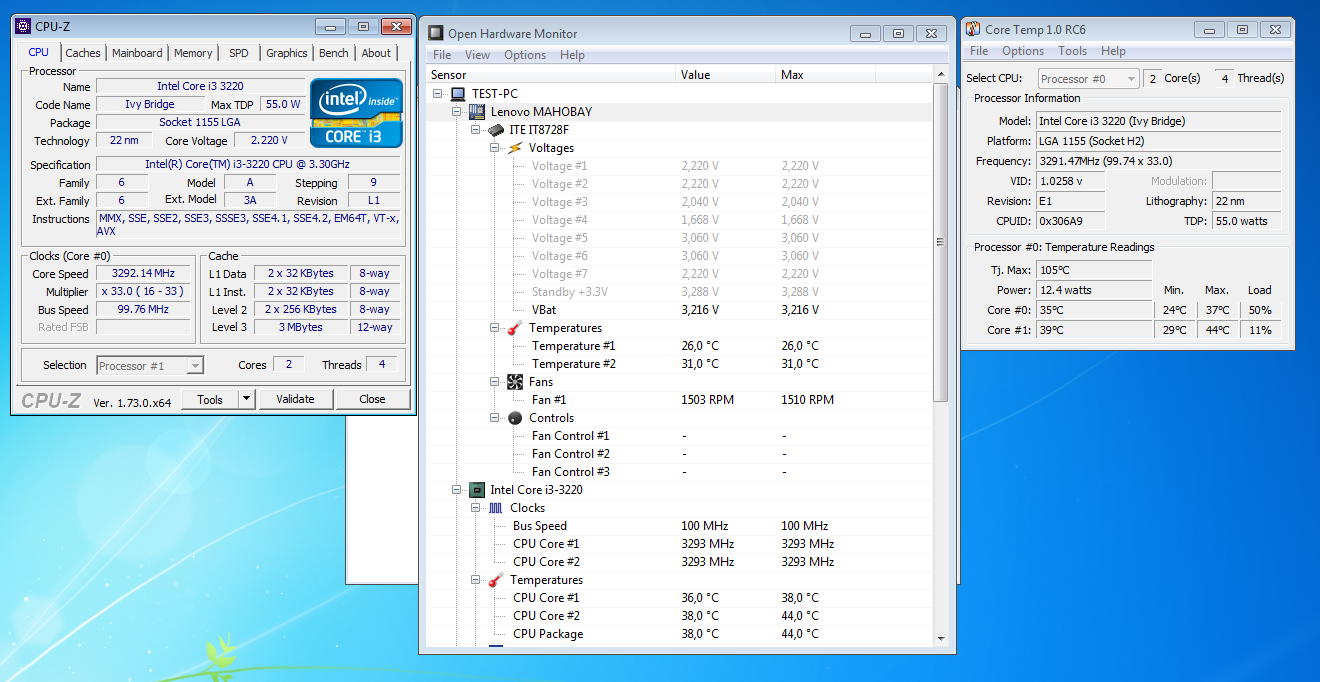Image resolution: width=1320 pixels, height=682 pixels.
Task: Select the Fan Control #2 row
Action: pyautogui.click(x=679, y=454)
